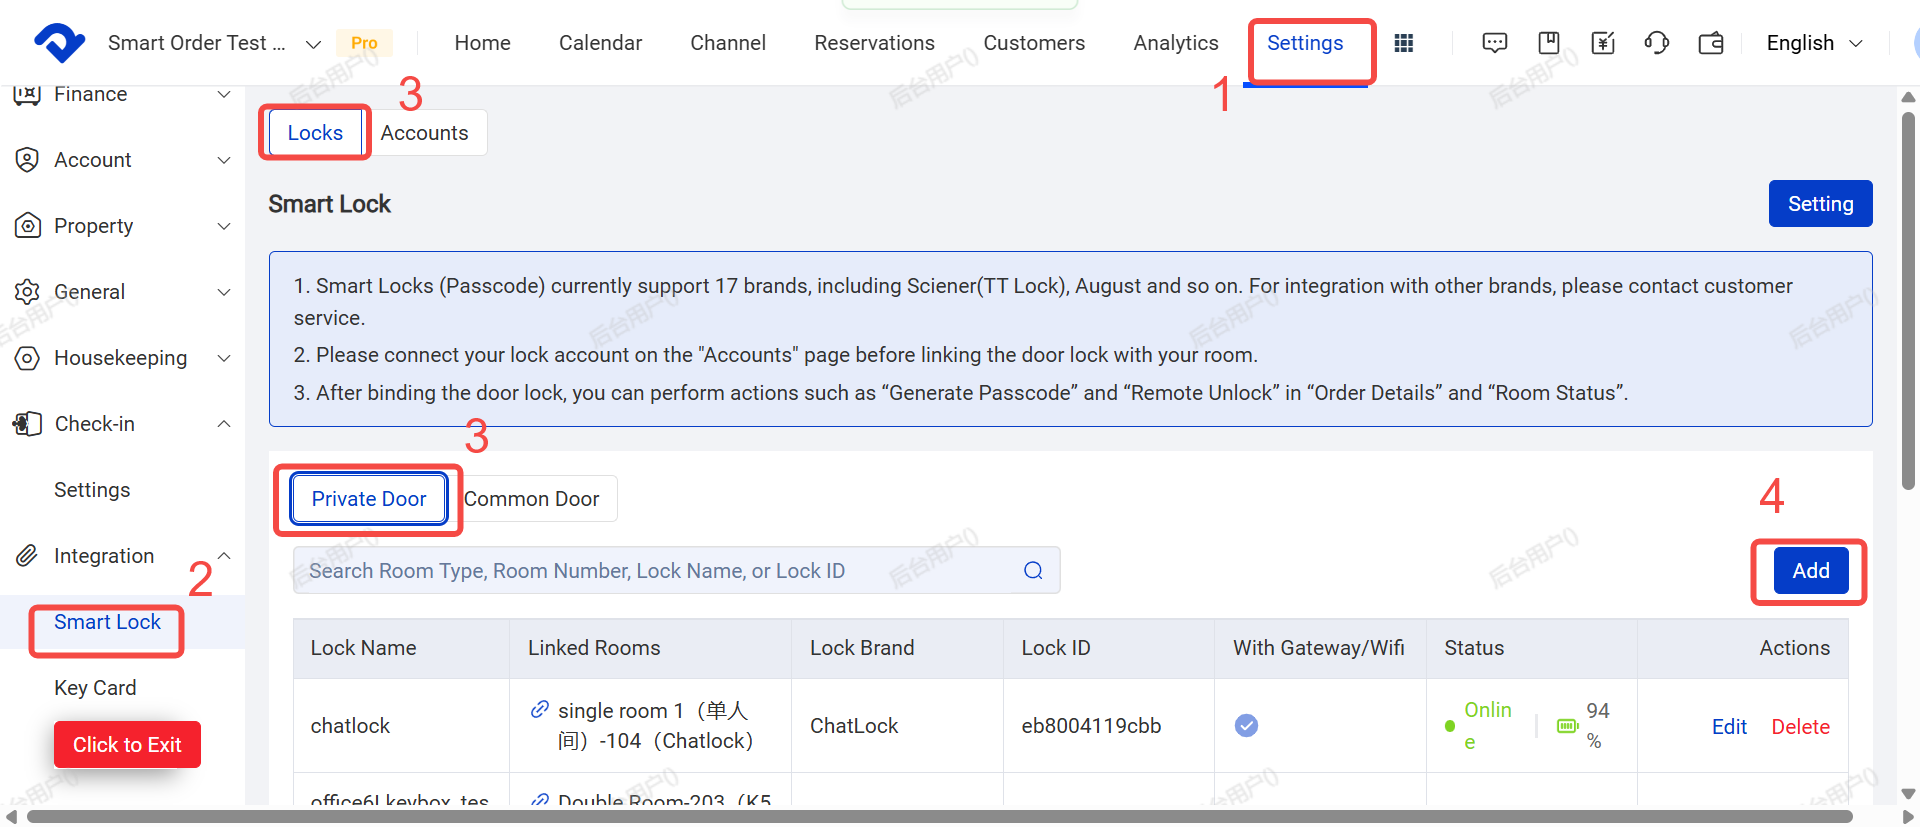Expand the General menu chevron
The width and height of the screenshot is (1920, 827).
(x=224, y=292)
